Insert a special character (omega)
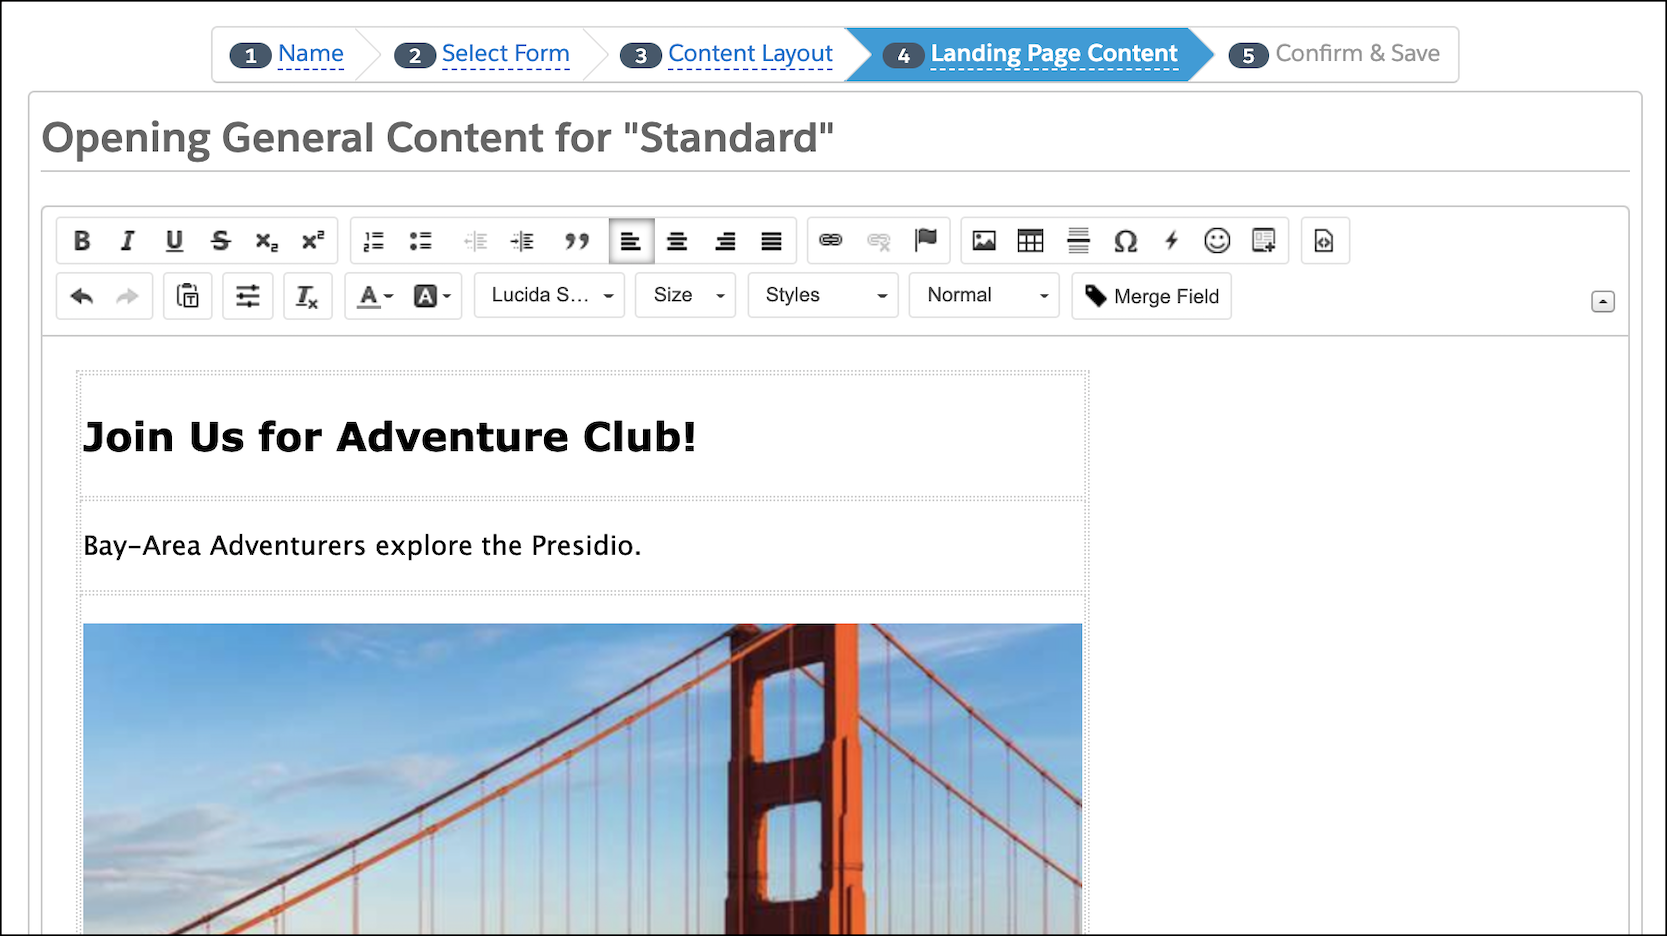This screenshot has width=1667, height=936. pyautogui.click(x=1125, y=240)
